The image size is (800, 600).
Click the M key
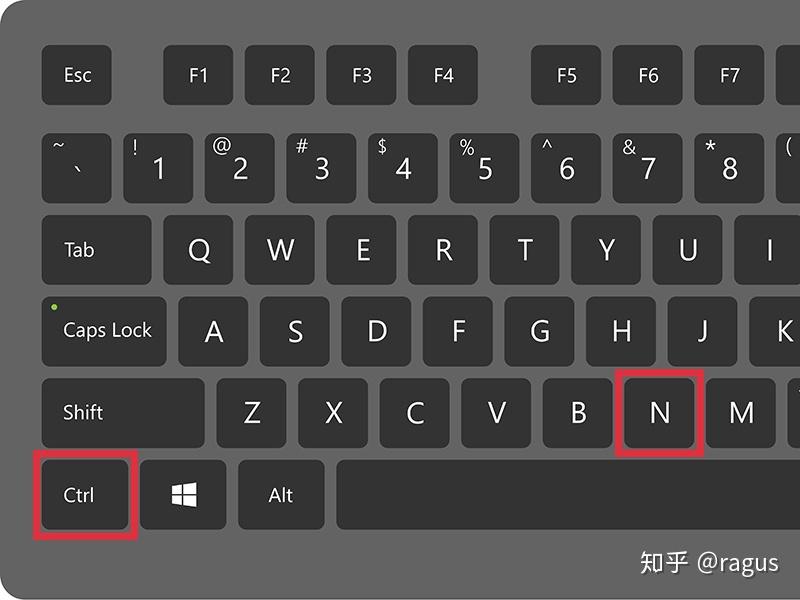[x=741, y=413]
